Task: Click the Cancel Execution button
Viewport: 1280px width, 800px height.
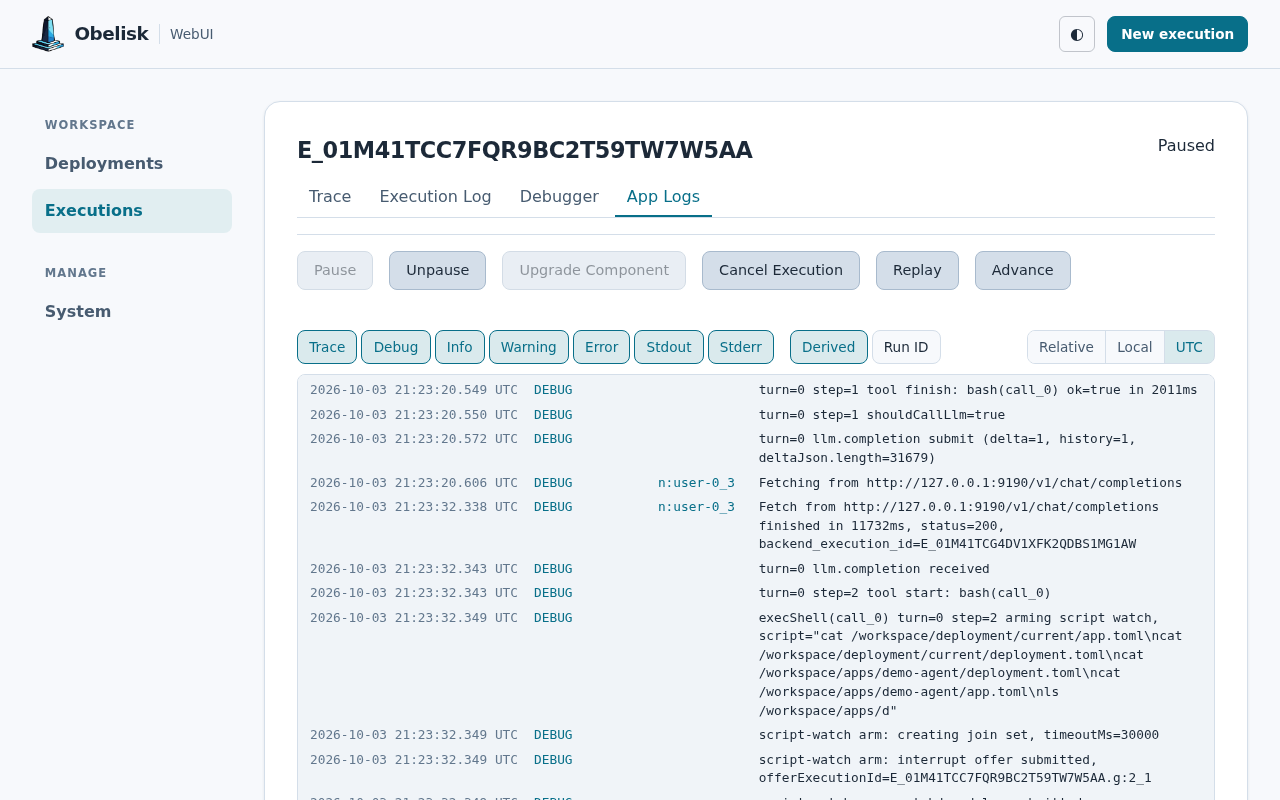Action: tap(781, 271)
